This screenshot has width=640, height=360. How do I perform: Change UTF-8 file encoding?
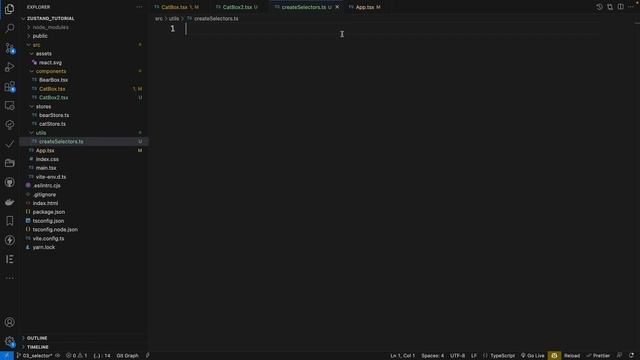point(457,356)
